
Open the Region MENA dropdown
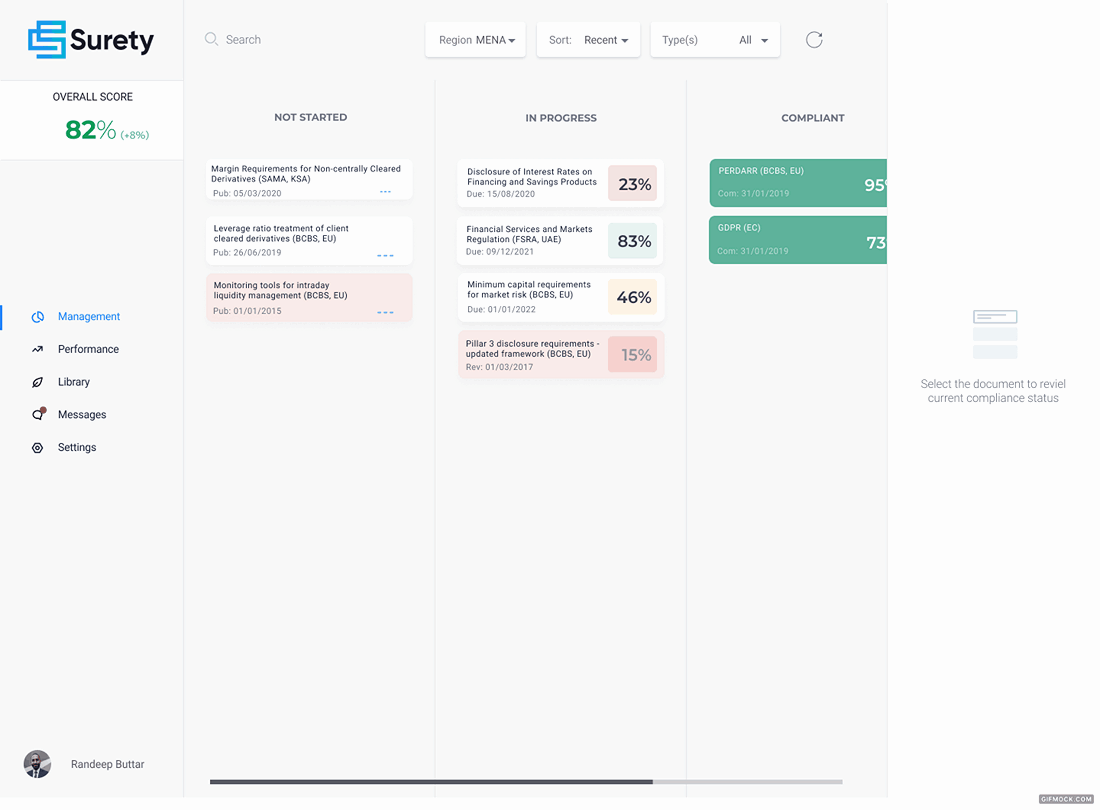pyautogui.click(x=475, y=39)
